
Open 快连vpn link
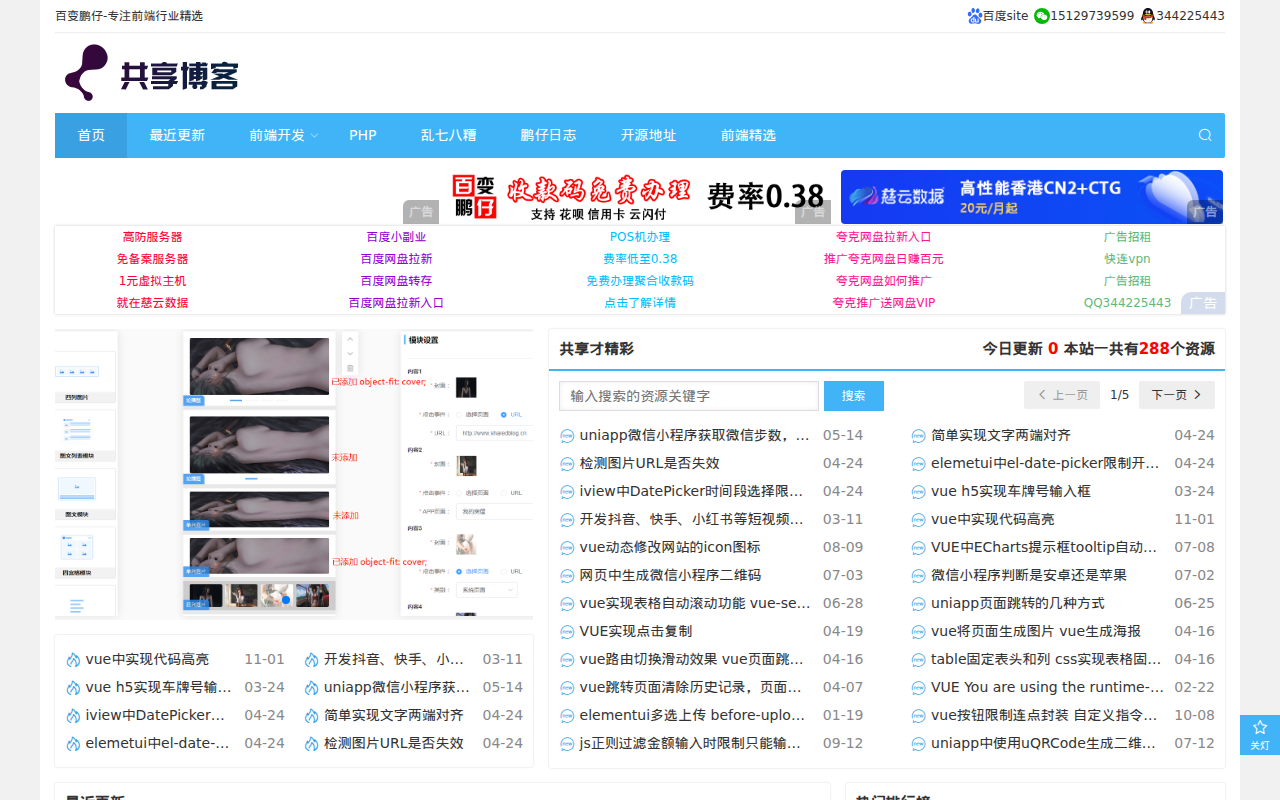click(x=1127, y=259)
